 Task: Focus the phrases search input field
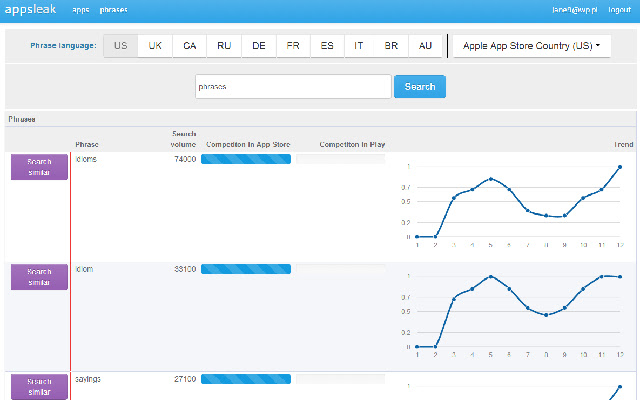[x=293, y=87]
